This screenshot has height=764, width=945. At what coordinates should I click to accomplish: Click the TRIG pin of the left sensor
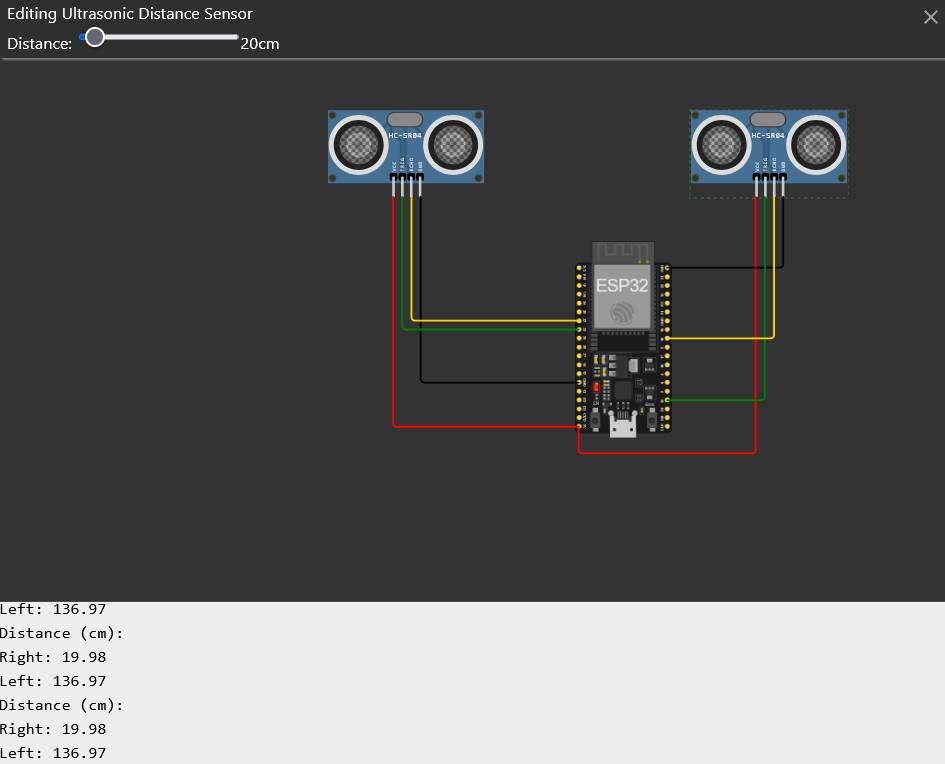point(402,177)
